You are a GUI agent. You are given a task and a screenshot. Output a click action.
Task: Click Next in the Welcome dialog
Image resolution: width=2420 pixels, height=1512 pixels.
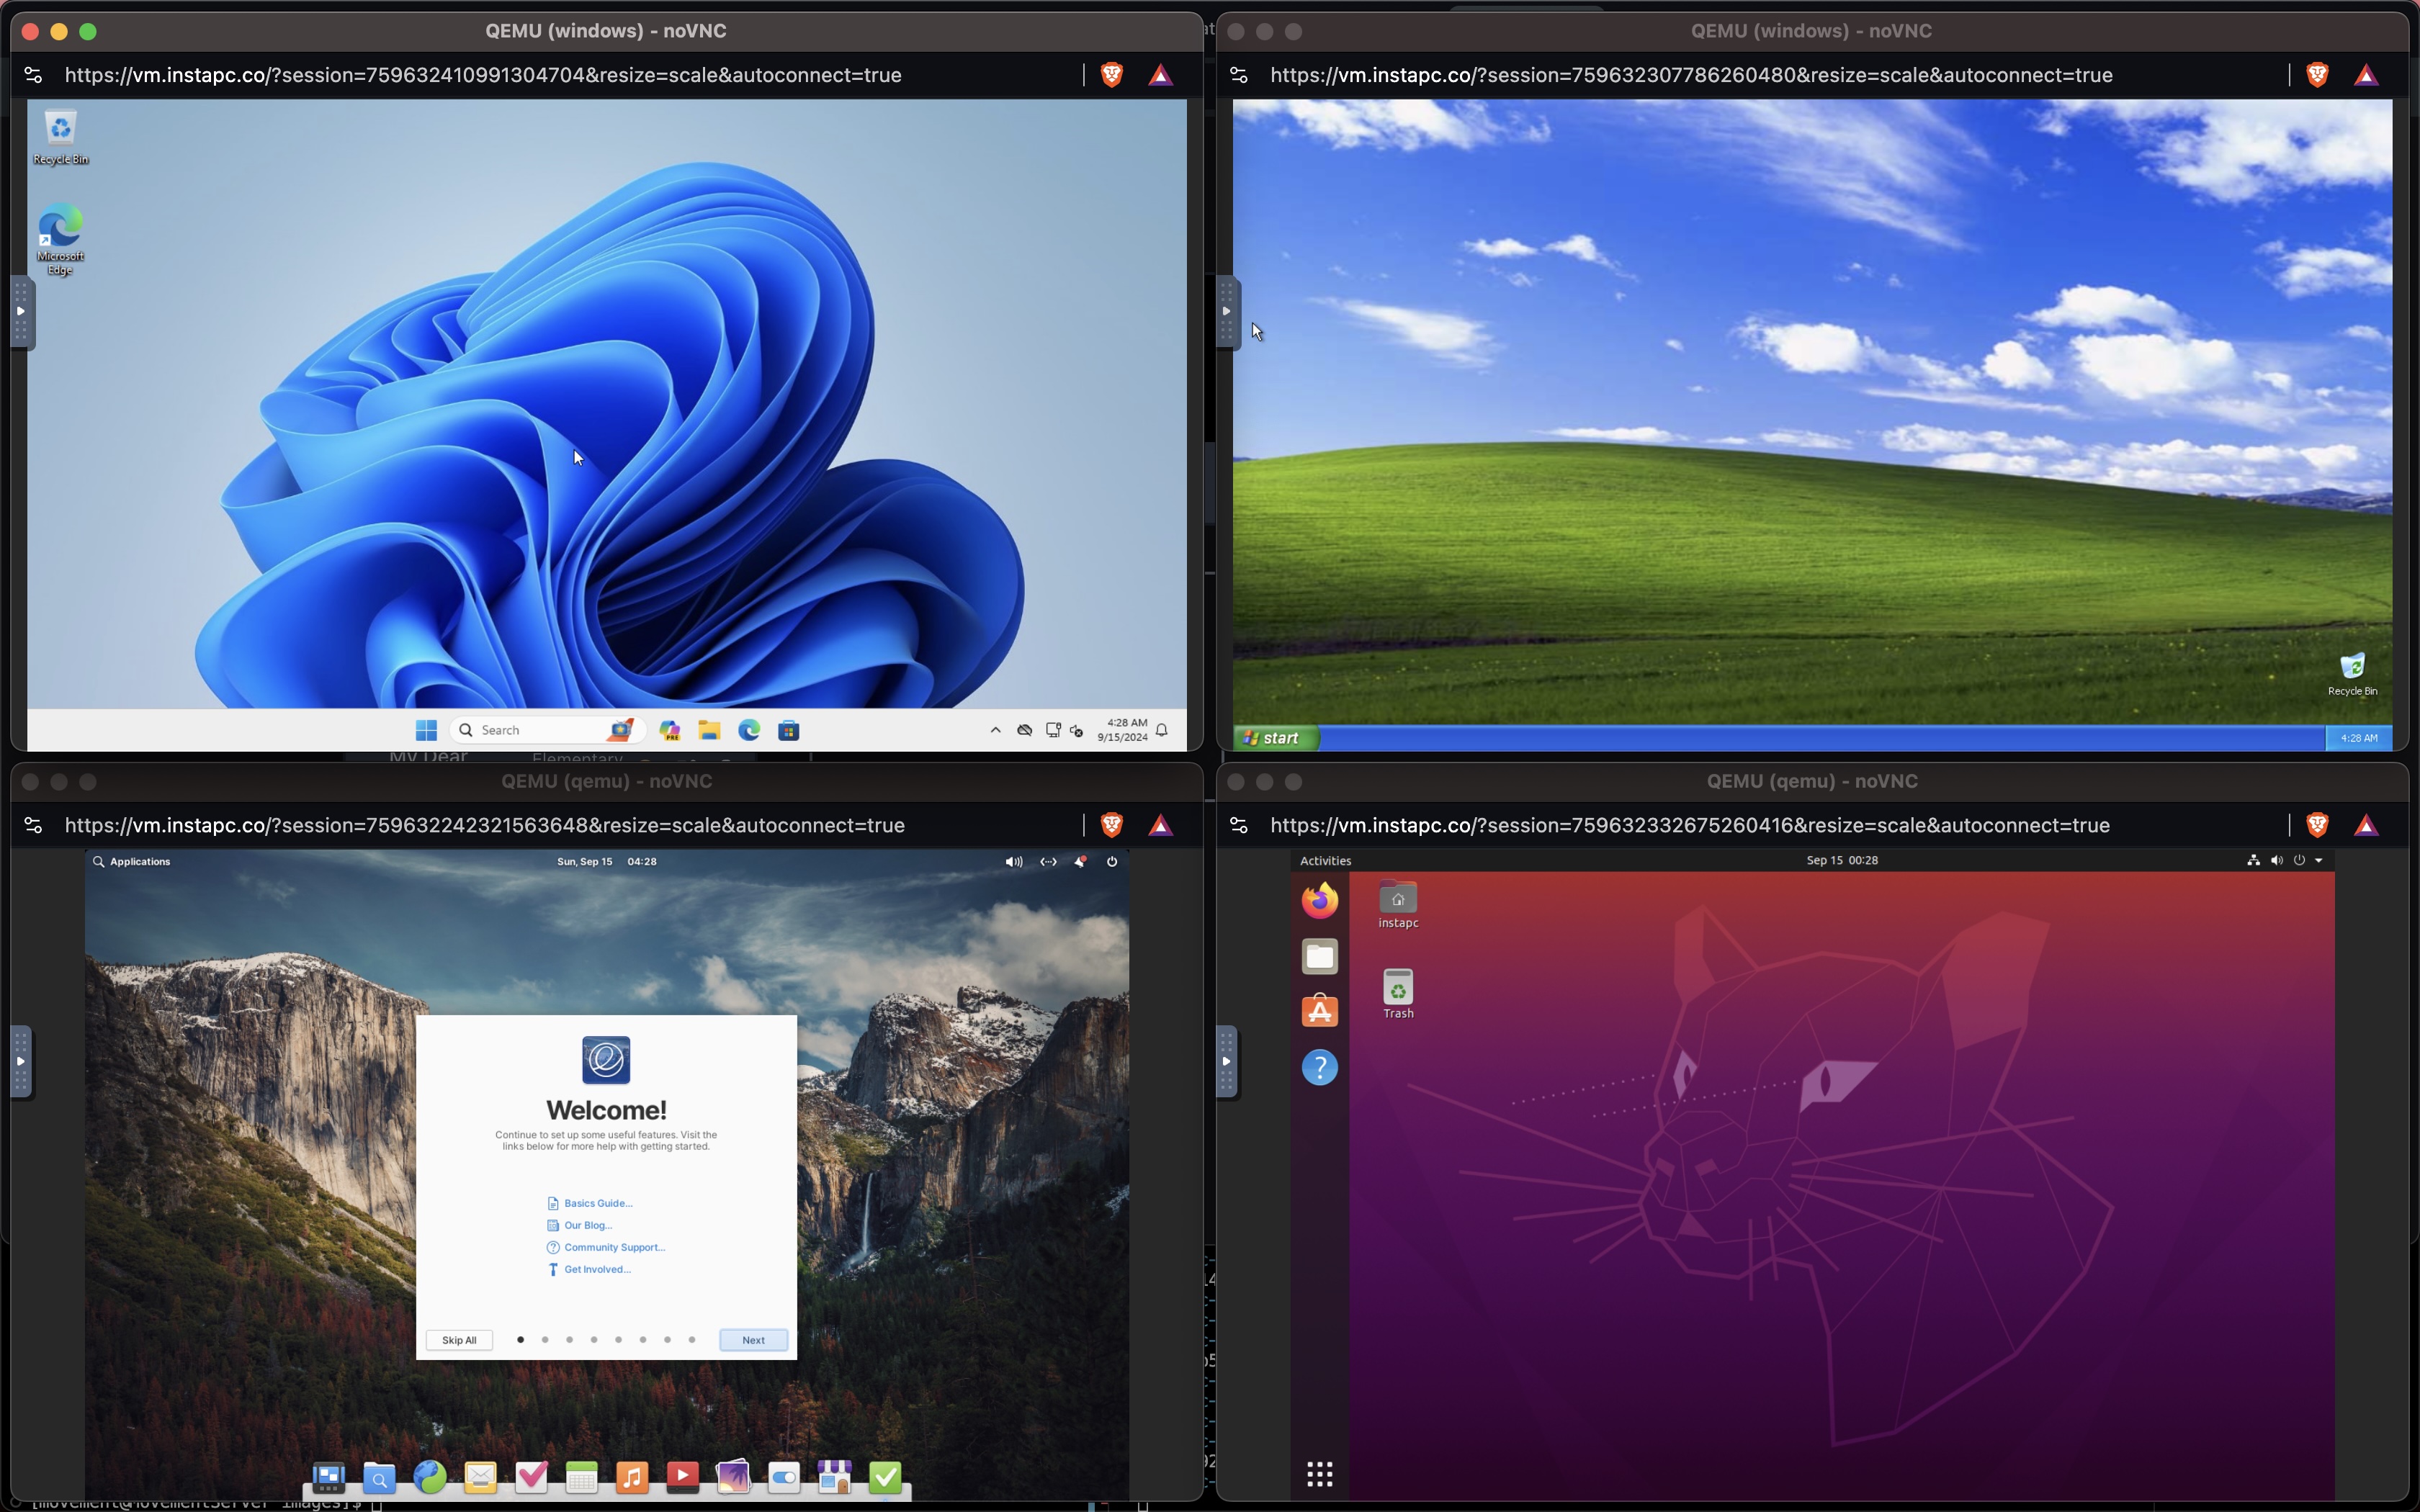coord(753,1340)
